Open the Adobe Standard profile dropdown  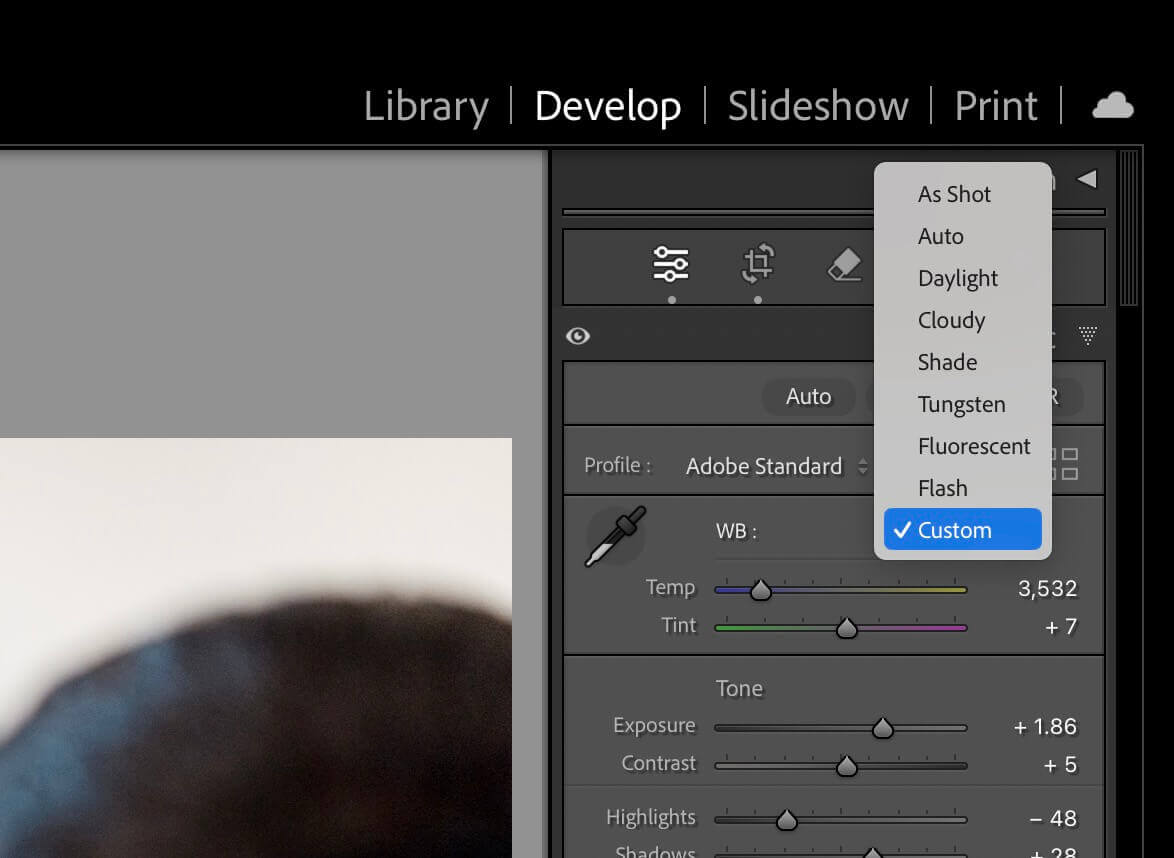pyautogui.click(x=776, y=466)
